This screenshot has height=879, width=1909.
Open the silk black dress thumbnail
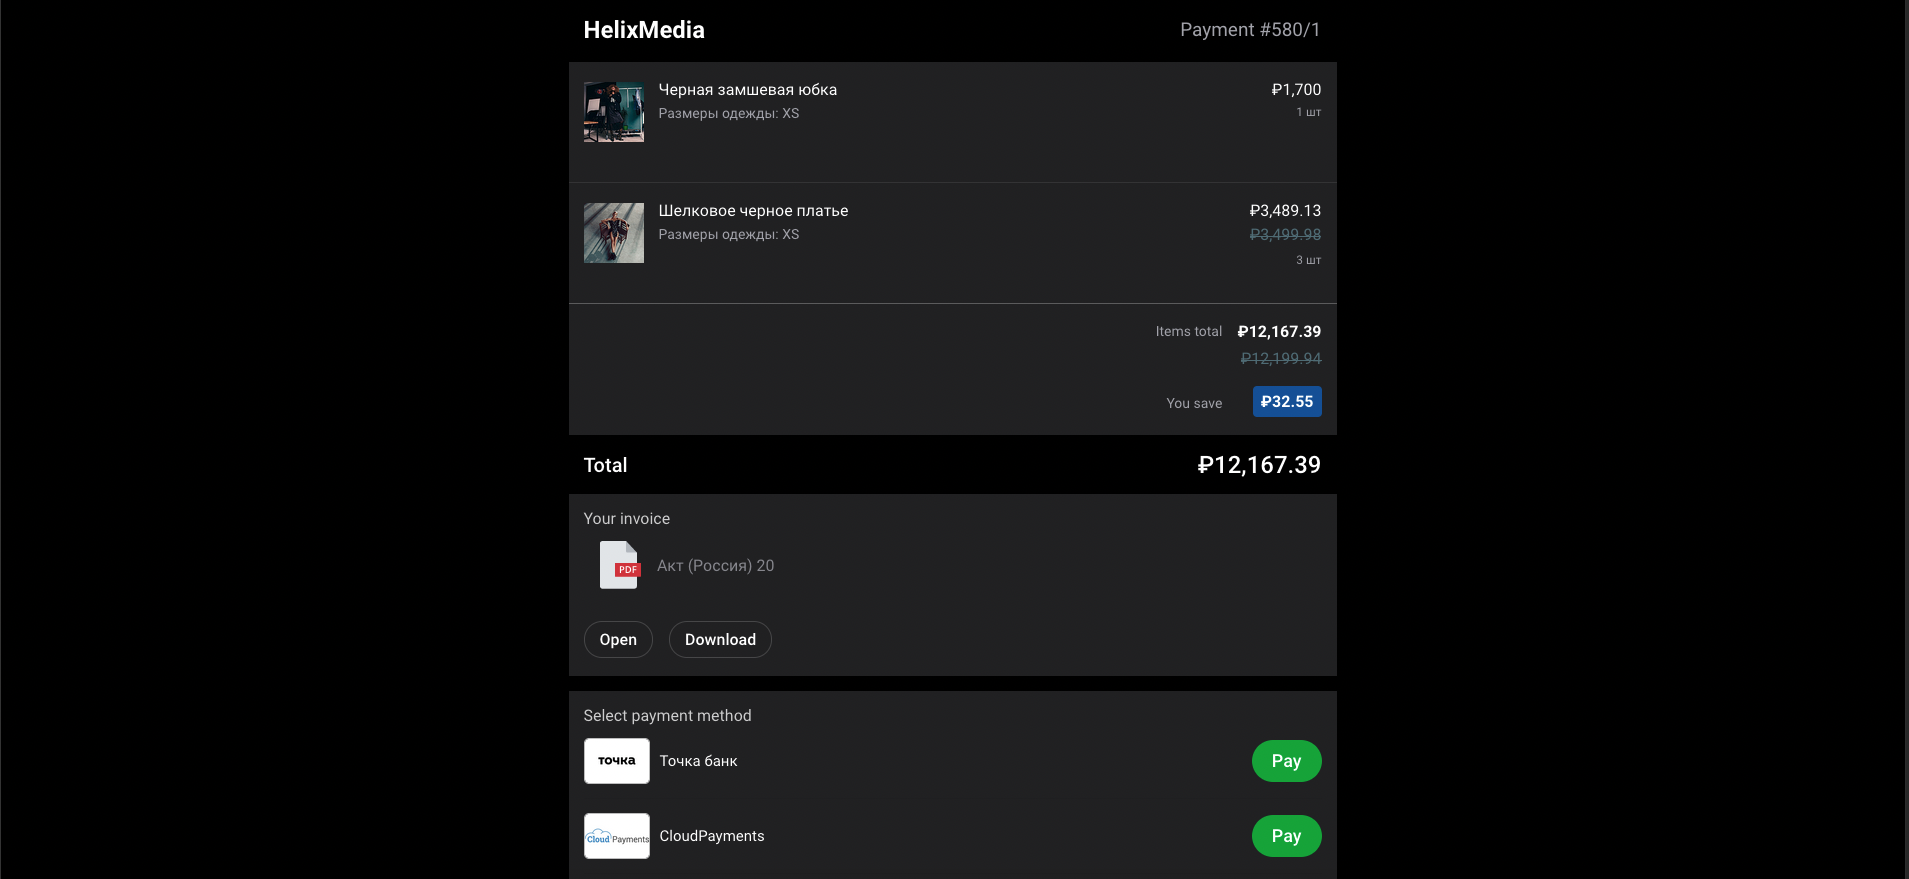(x=614, y=233)
